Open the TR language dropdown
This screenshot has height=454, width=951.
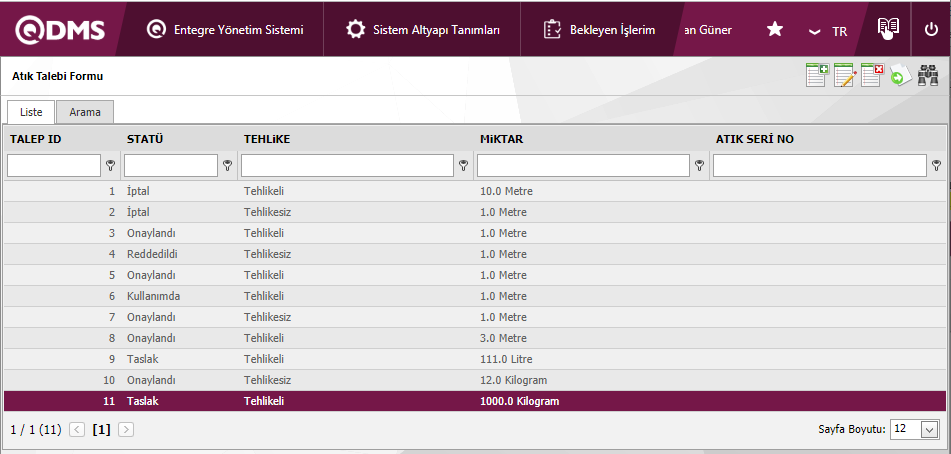[x=828, y=31]
